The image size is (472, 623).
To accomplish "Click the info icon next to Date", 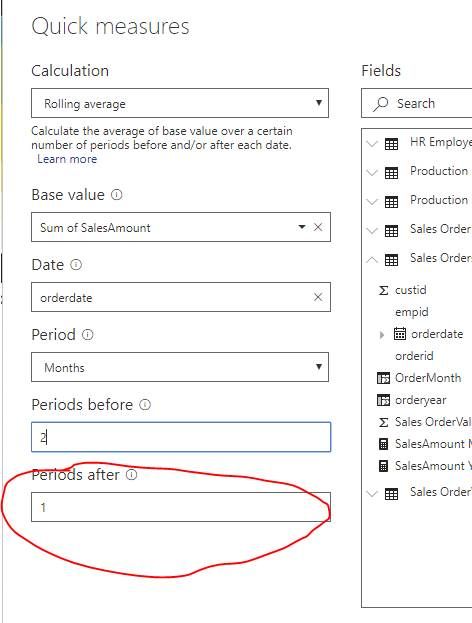I will [76, 265].
